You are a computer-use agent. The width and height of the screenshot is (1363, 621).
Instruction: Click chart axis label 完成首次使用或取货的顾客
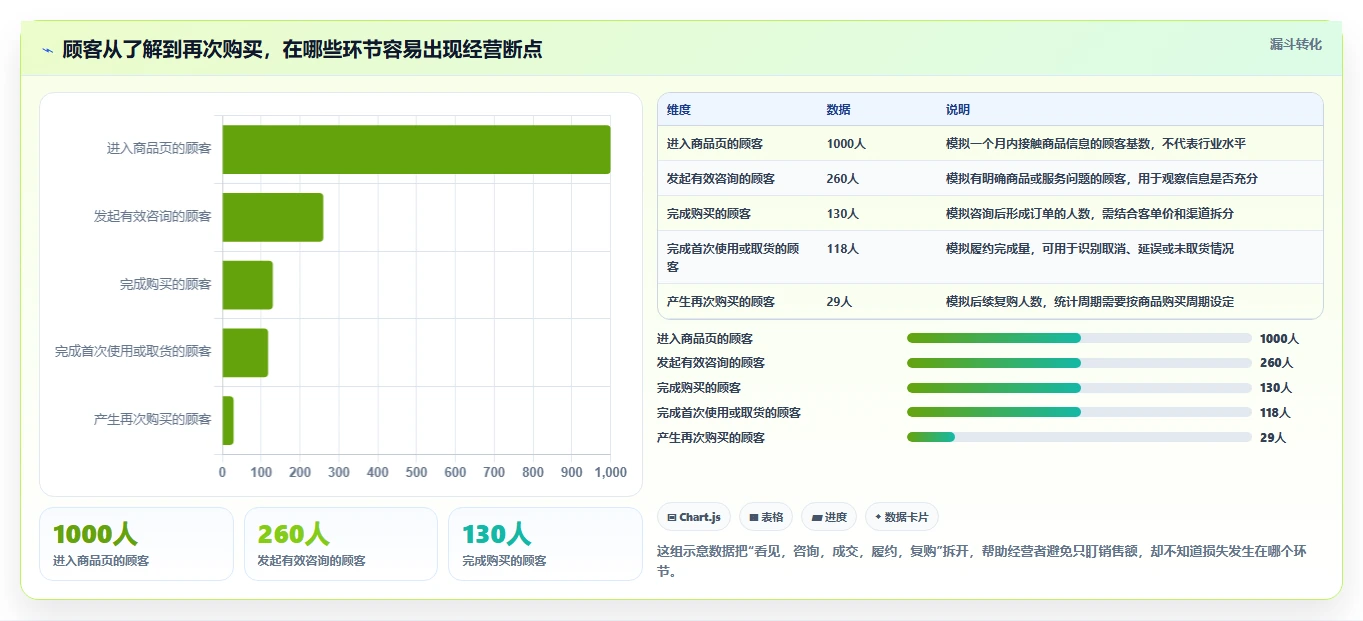tap(133, 351)
